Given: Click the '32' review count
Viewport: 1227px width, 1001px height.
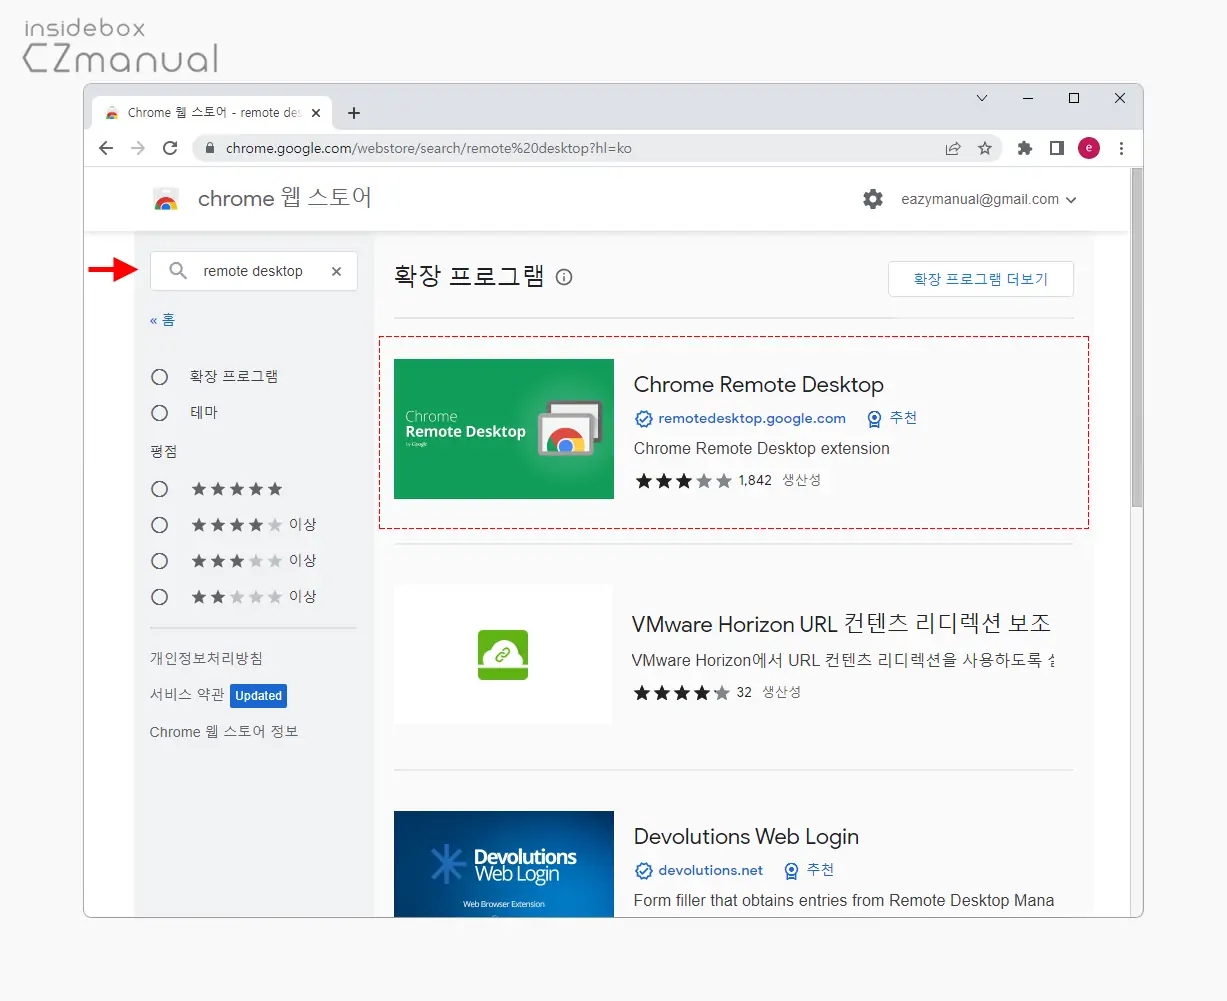Looking at the screenshot, I should 744,692.
